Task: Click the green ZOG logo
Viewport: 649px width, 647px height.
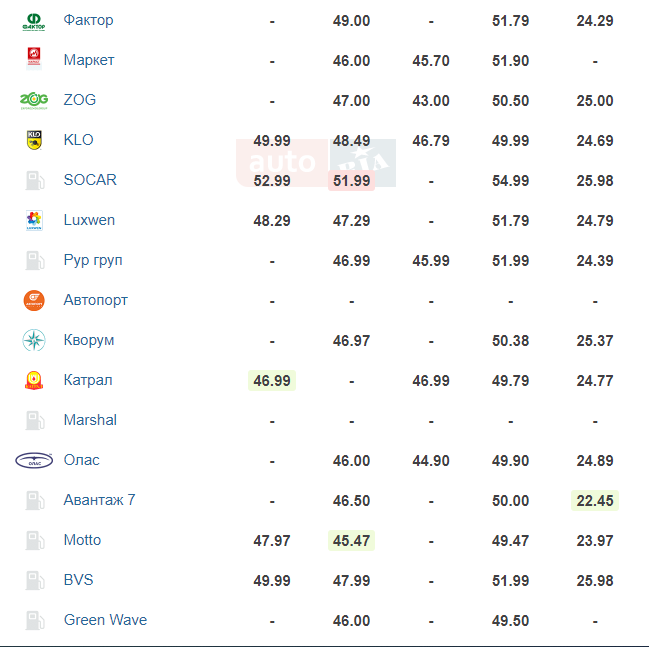Action: [34, 101]
